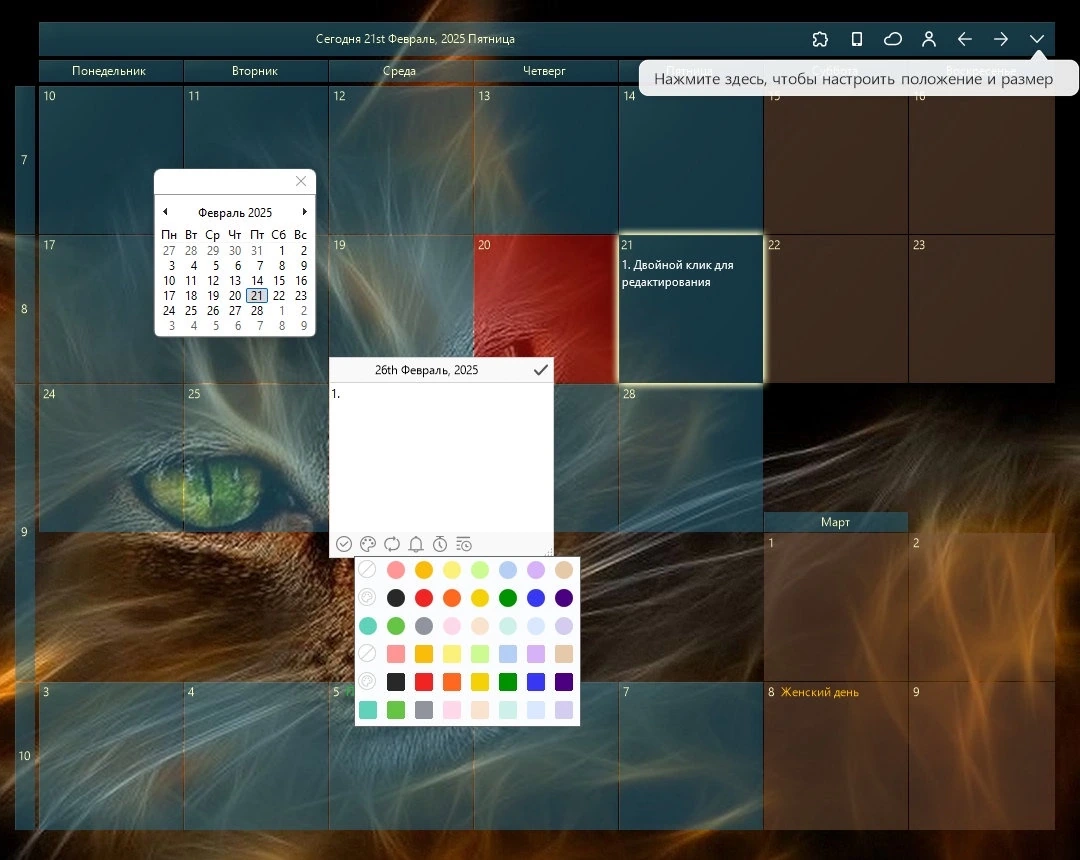Go to next period with right arrow
This screenshot has width=1080, height=860.
click(x=1001, y=39)
